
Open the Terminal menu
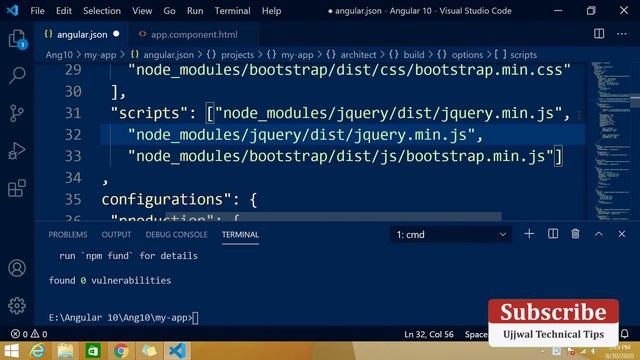[x=232, y=11]
